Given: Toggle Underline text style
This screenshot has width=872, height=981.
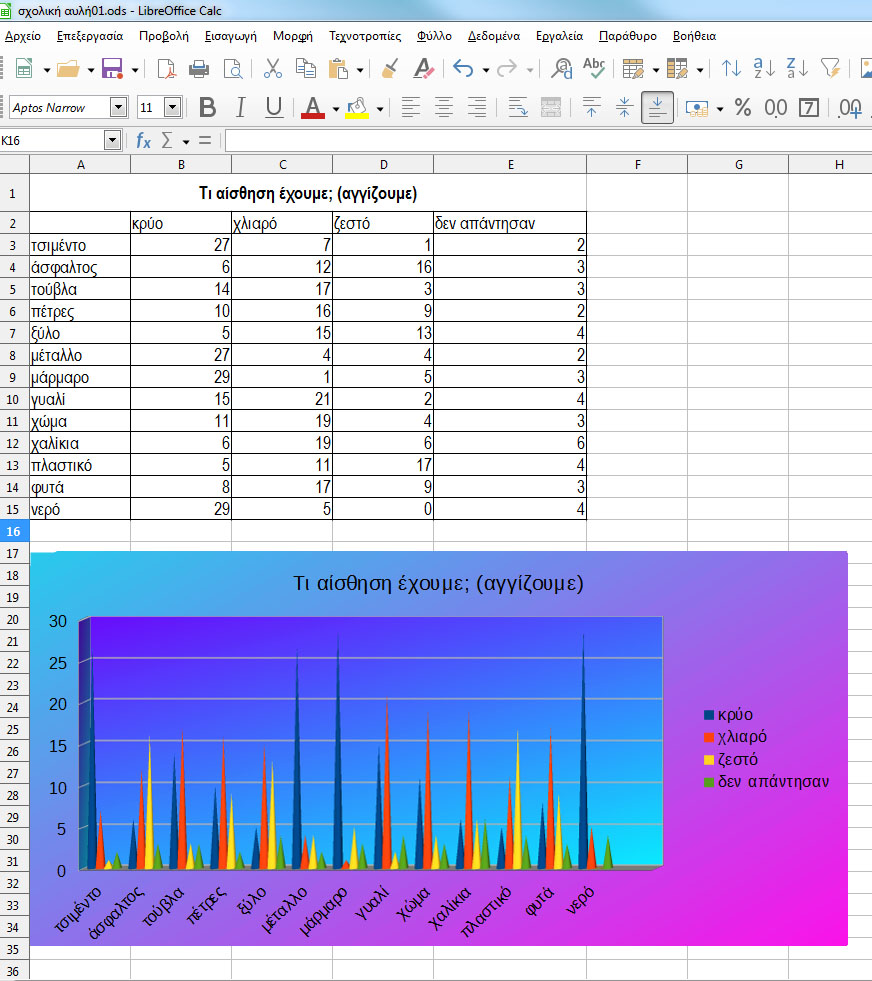Looking at the screenshot, I should click(x=274, y=108).
